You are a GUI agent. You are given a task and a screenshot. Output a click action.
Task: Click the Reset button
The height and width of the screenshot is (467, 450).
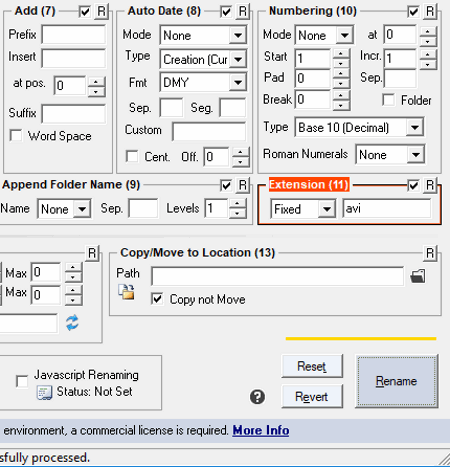[312, 366]
